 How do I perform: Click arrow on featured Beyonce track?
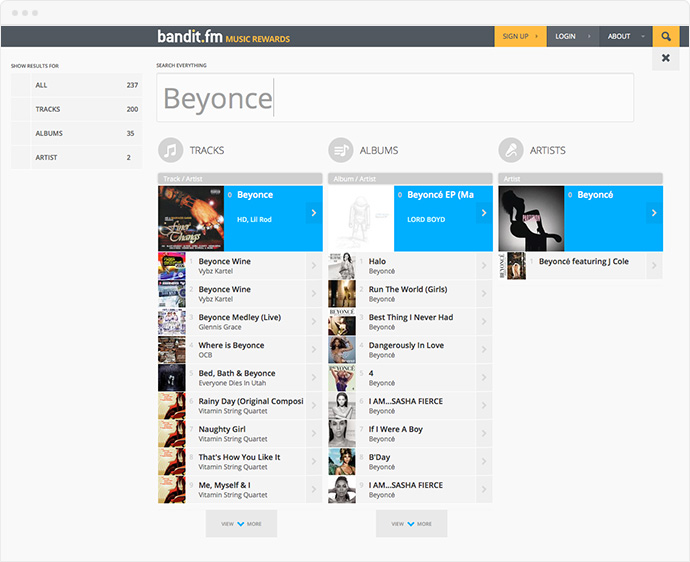pos(314,213)
